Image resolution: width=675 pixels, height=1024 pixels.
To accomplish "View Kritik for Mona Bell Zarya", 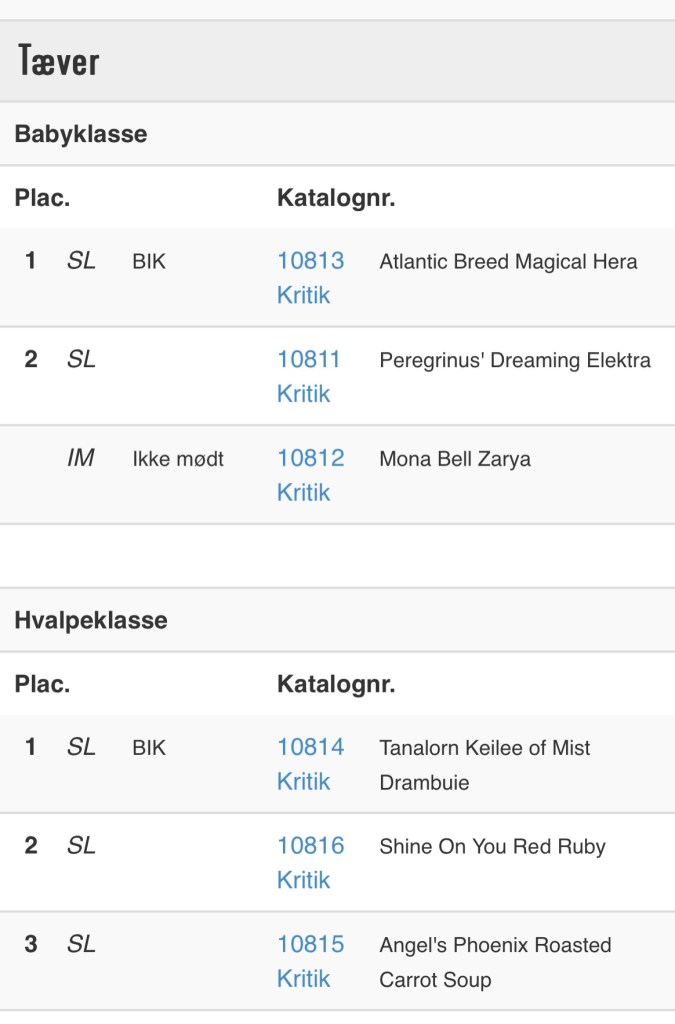I will [x=303, y=492].
